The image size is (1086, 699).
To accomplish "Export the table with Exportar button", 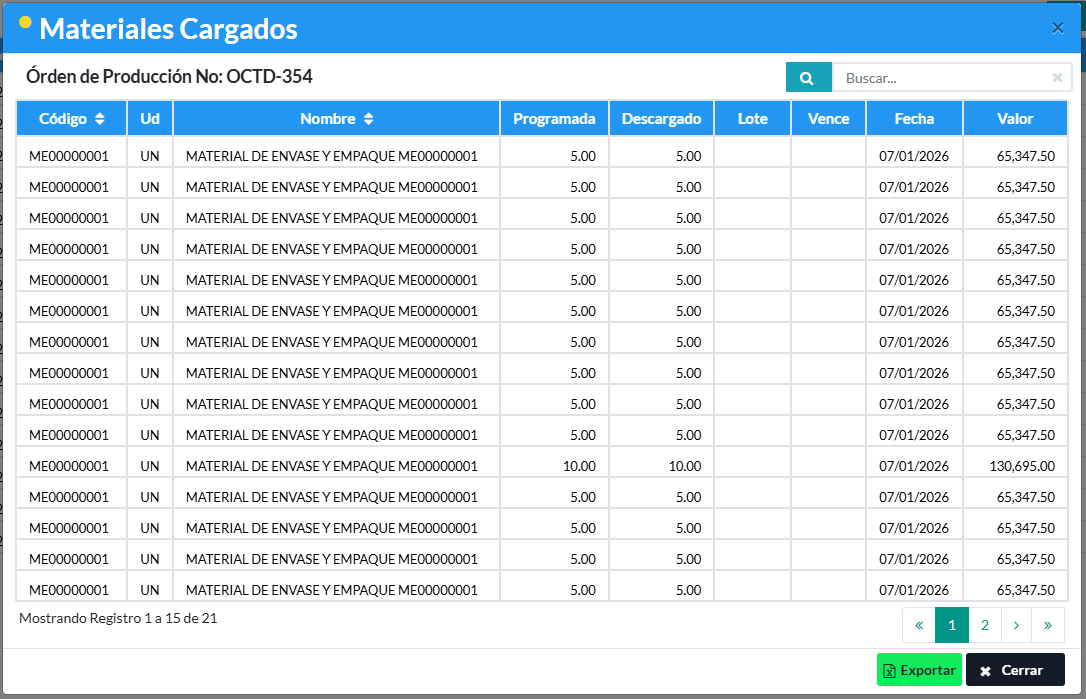I will [918, 670].
